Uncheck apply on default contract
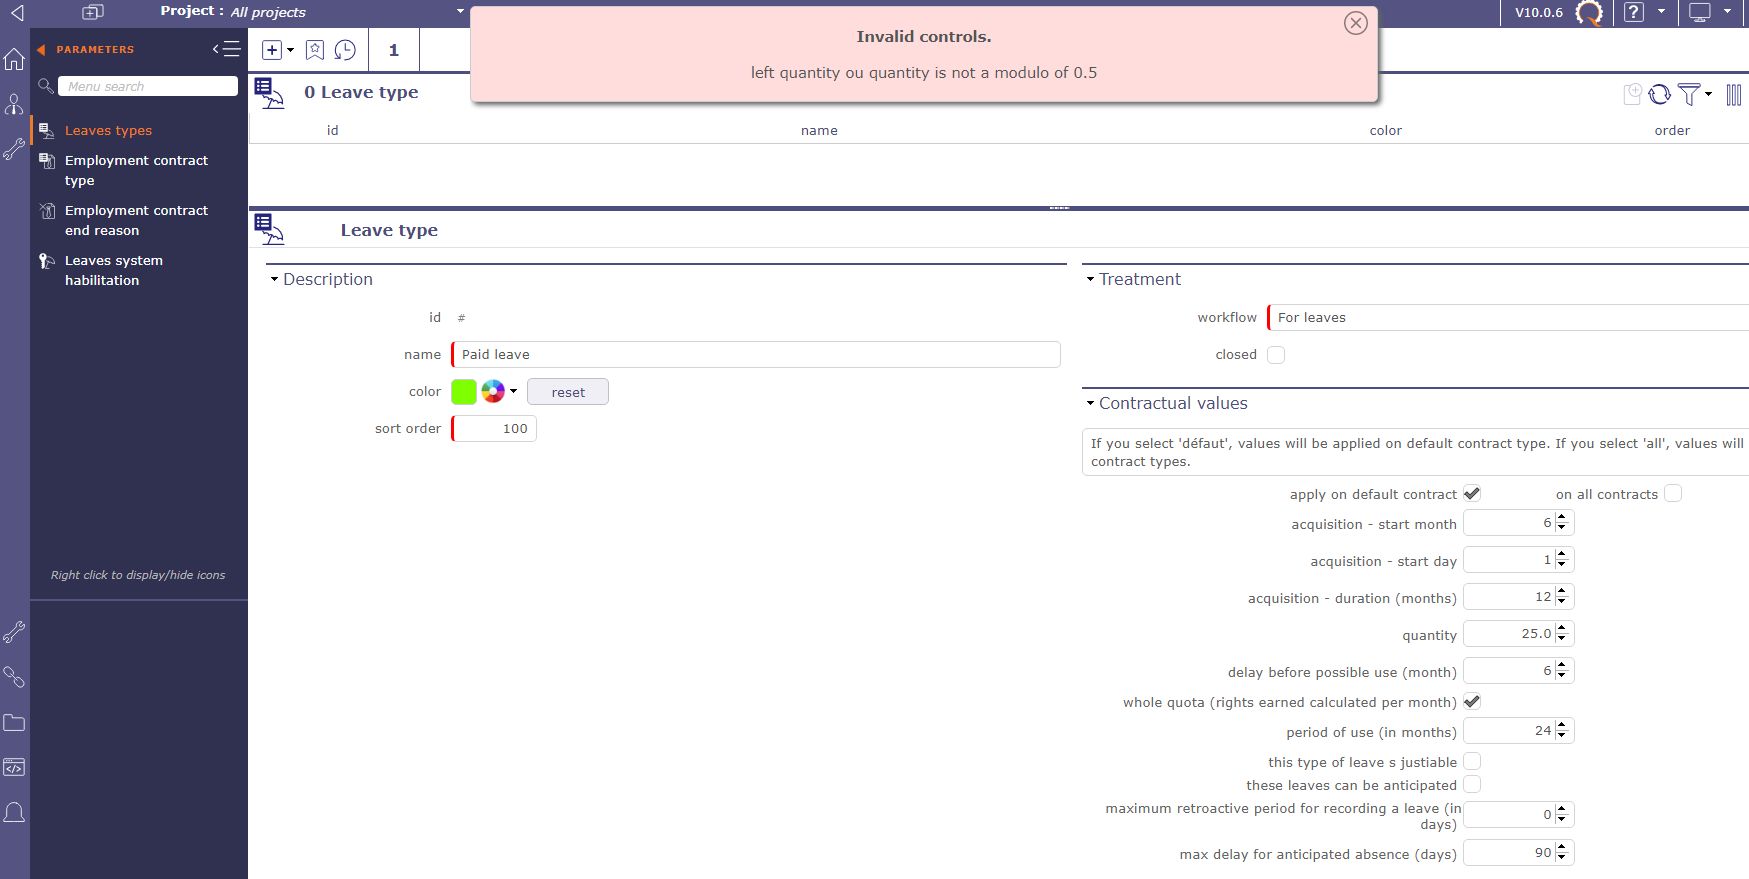Image resolution: width=1749 pixels, height=879 pixels. 1472,493
